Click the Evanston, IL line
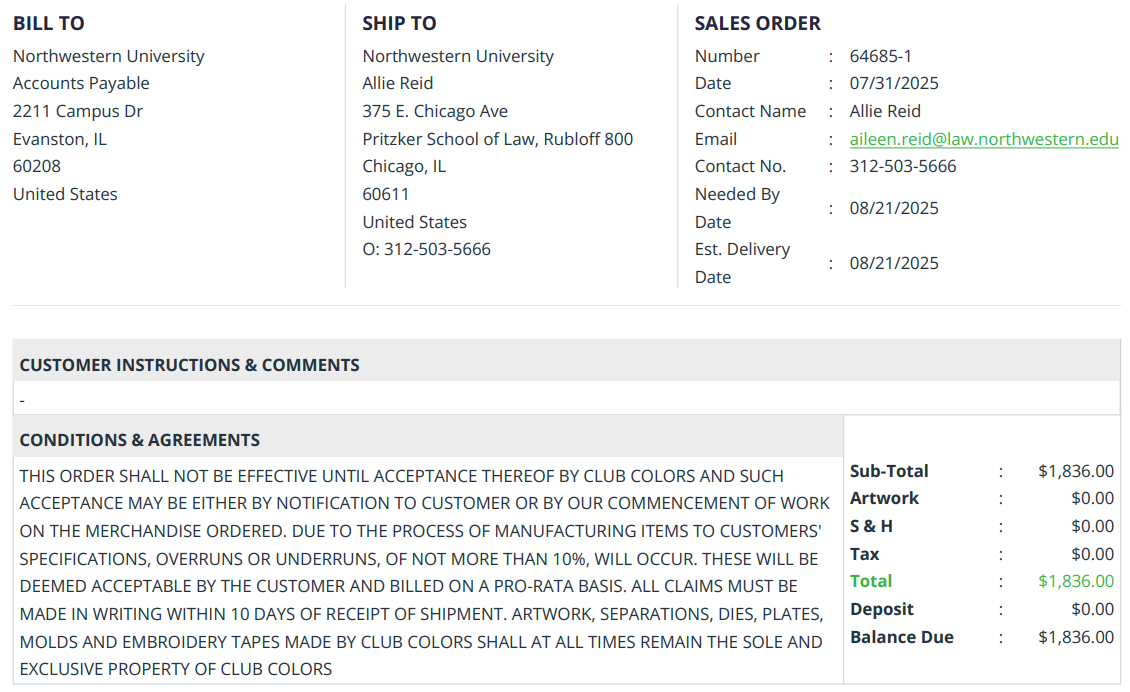The height and width of the screenshot is (692, 1130). (59, 139)
